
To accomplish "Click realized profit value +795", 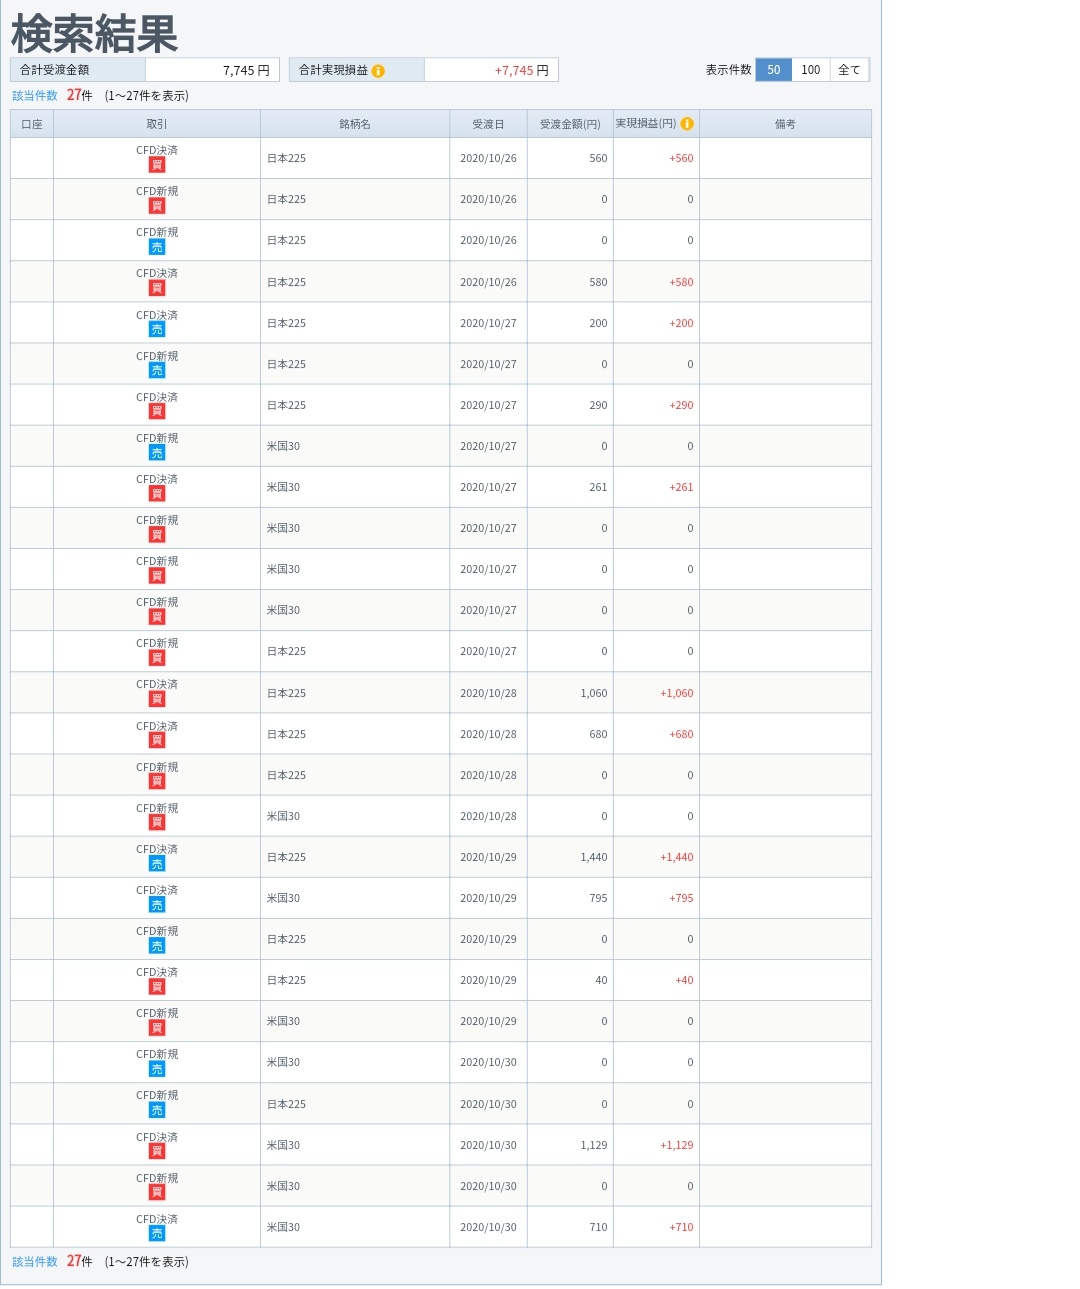I will [x=681, y=898].
